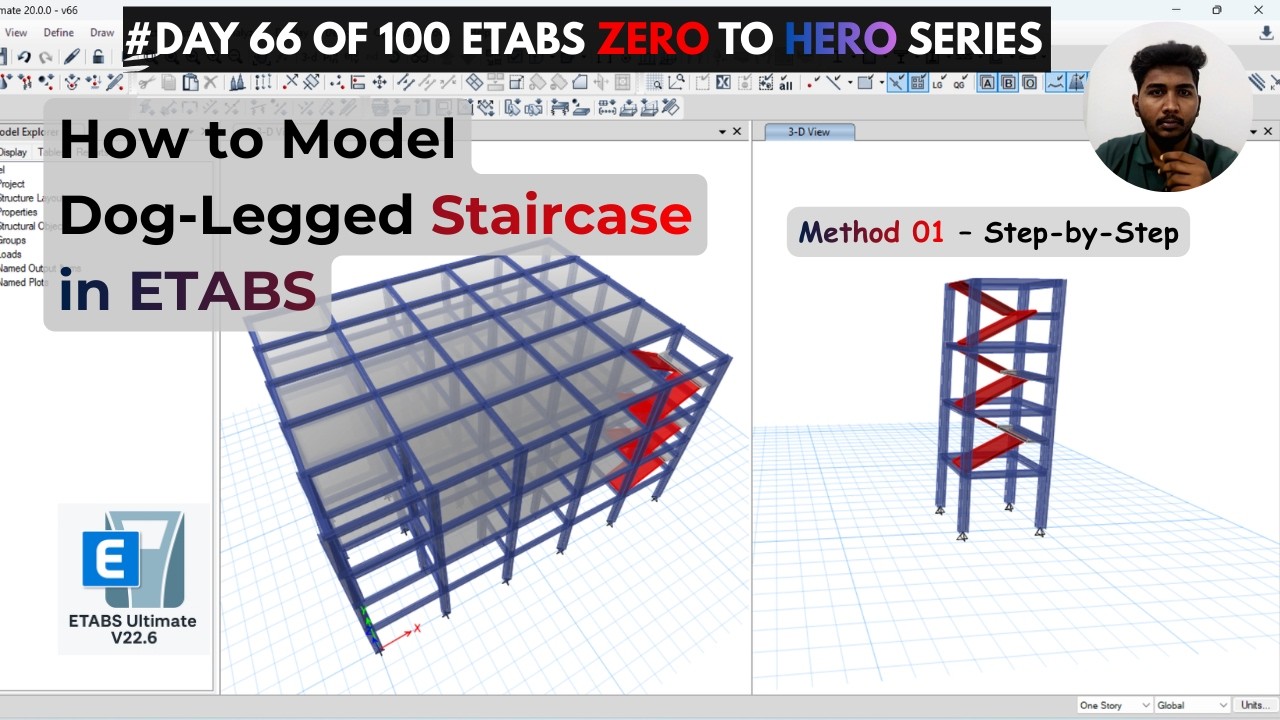Click the pencil-and-dots draw joint icon

pyautogui.click(x=114, y=83)
